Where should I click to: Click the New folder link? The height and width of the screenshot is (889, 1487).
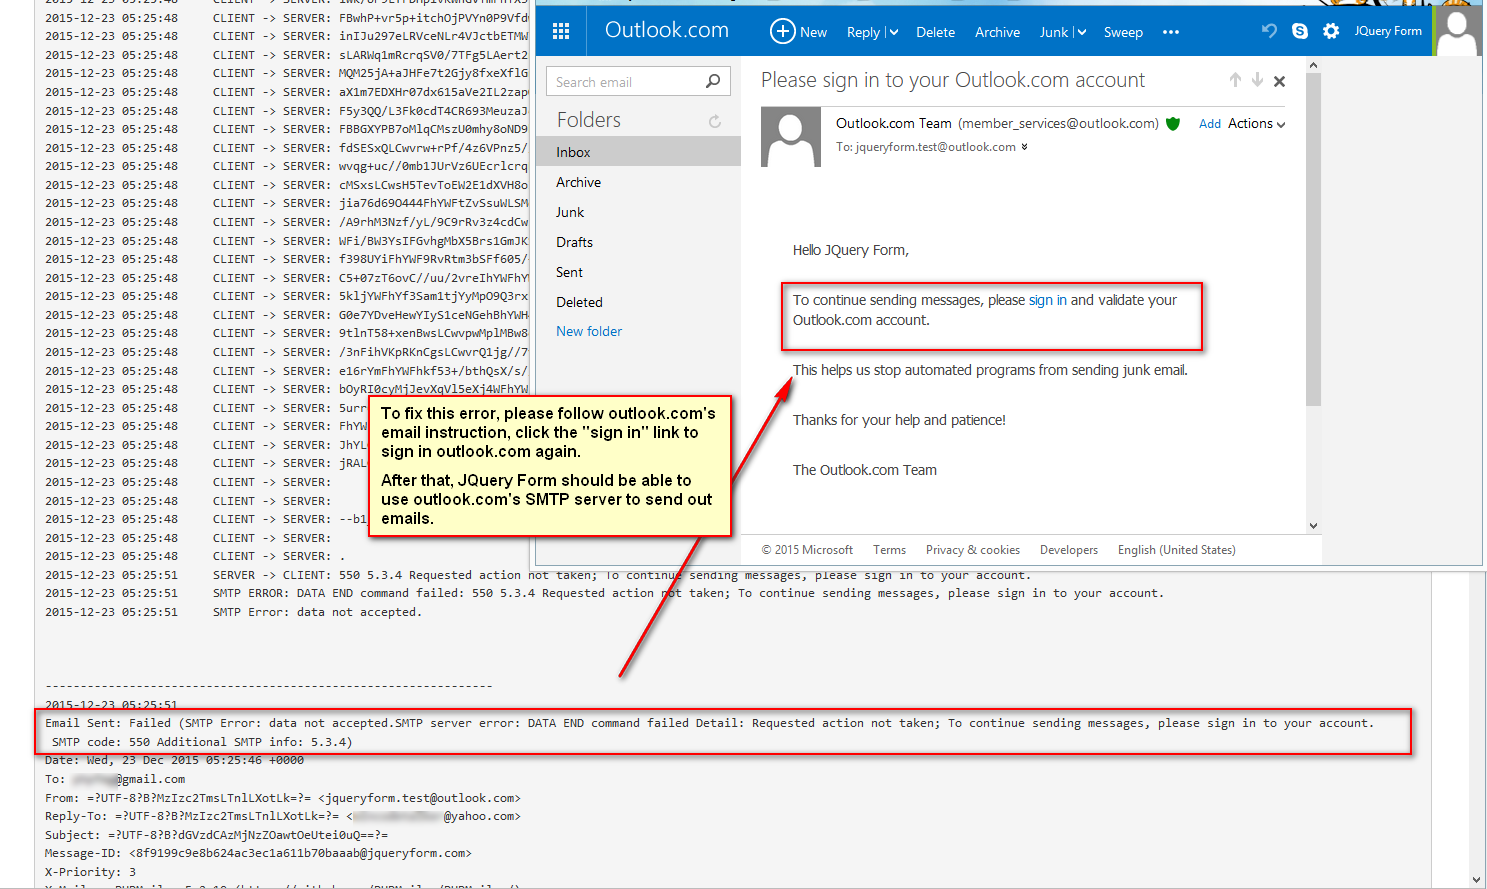tap(589, 331)
